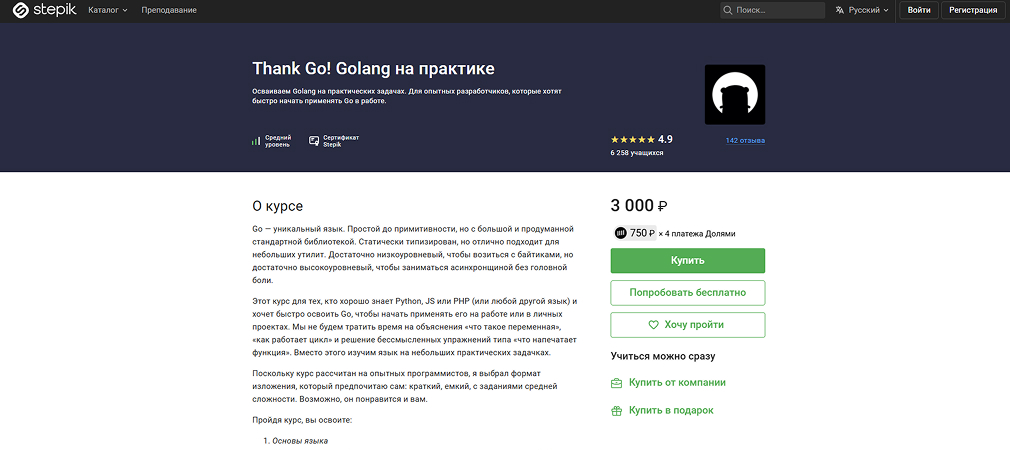Click Попробовать бесплатно button
Image resolution: width=1010 pixels, height=450 pixels.
(688, 292)
